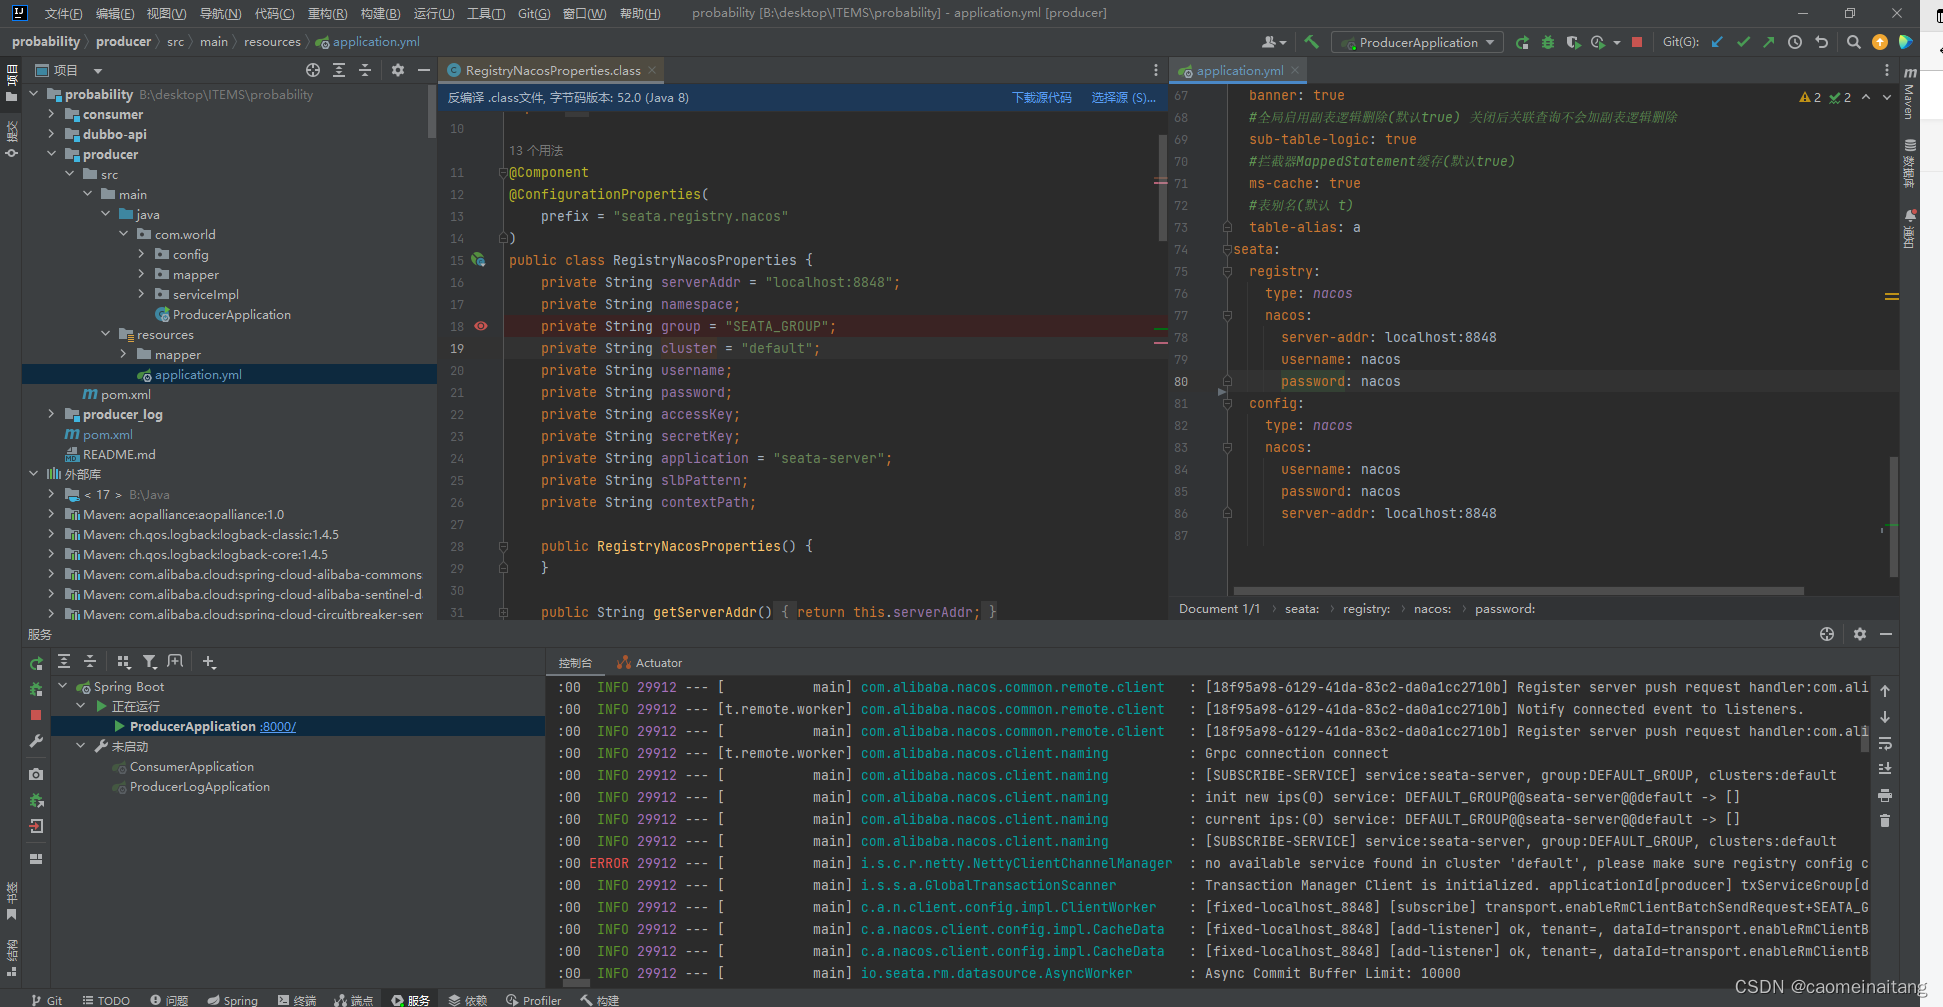Toggle the breakpoint on line 18

point(481,326)
